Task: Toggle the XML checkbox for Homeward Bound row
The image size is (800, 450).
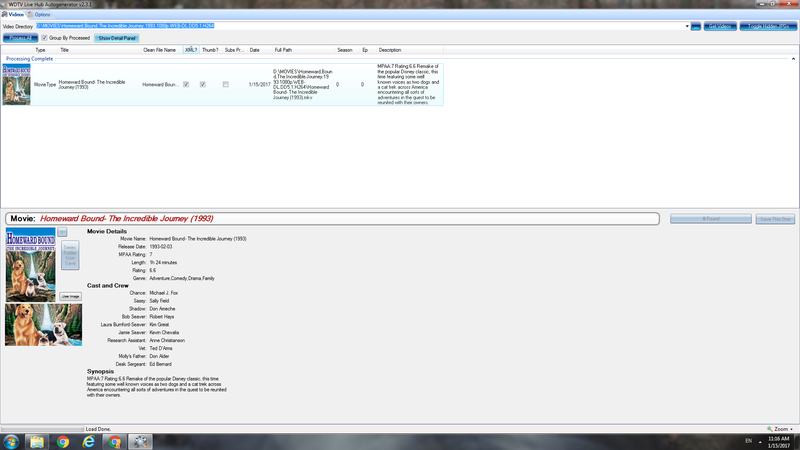Action: point(186,84)
